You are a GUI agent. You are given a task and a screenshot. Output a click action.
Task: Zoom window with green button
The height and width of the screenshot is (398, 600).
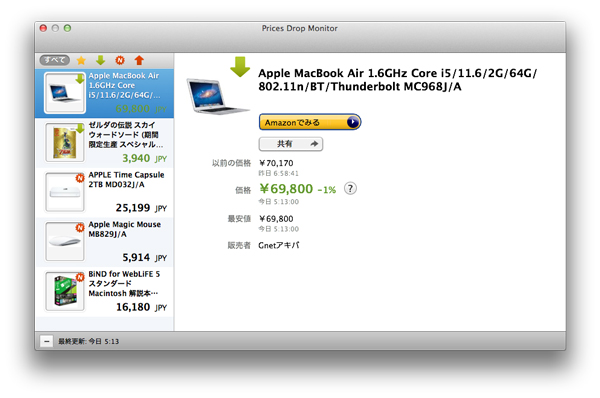(x=67, y=28)
